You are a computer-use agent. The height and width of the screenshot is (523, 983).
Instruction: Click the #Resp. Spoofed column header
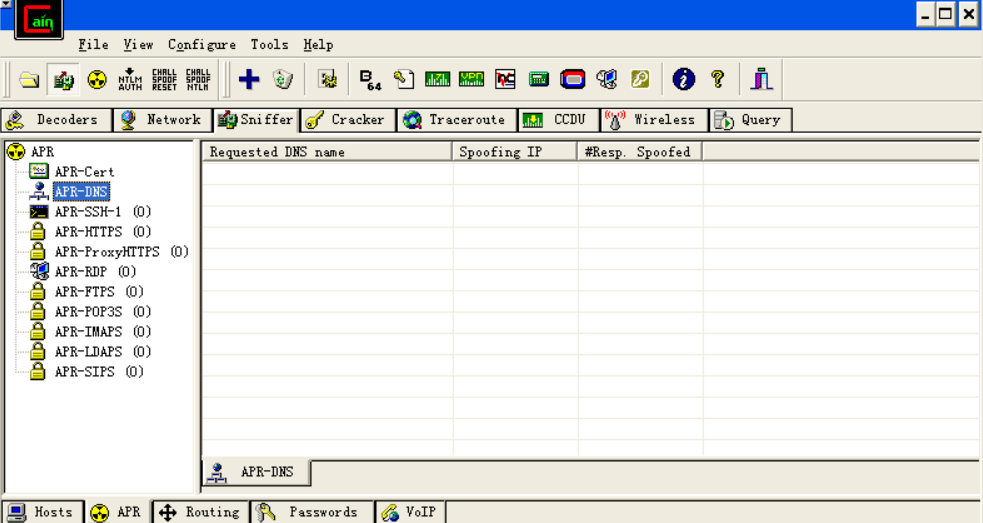[640, 152]
